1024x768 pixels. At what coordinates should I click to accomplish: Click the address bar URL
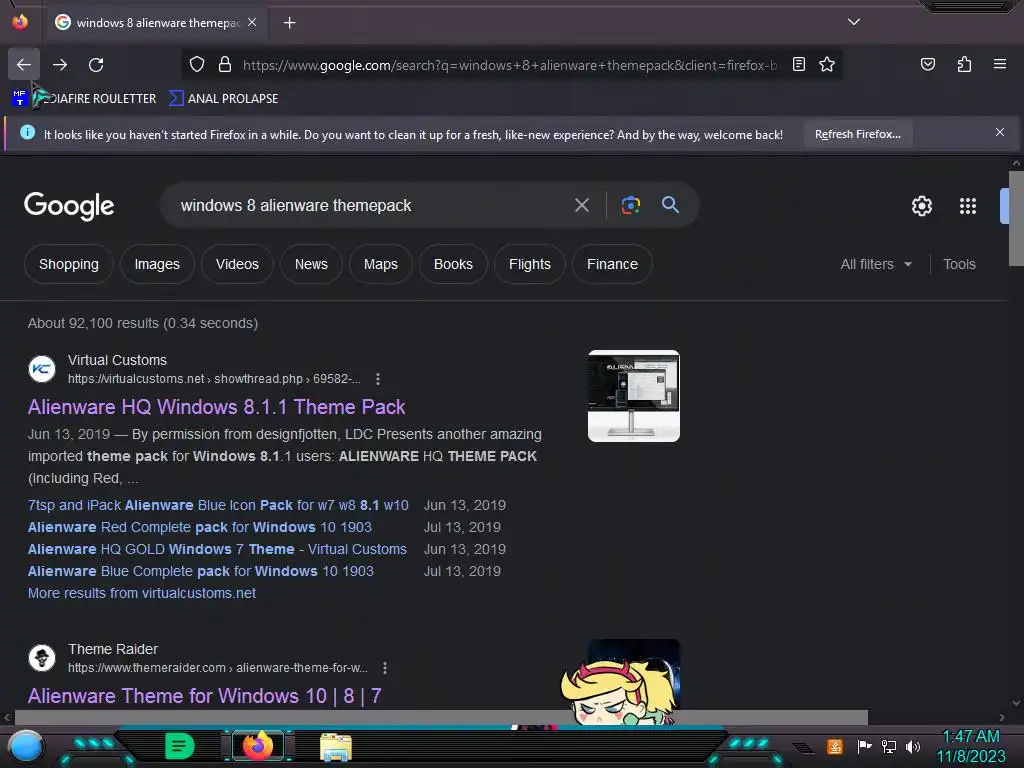pyautogui.click(x=509, y=65)
